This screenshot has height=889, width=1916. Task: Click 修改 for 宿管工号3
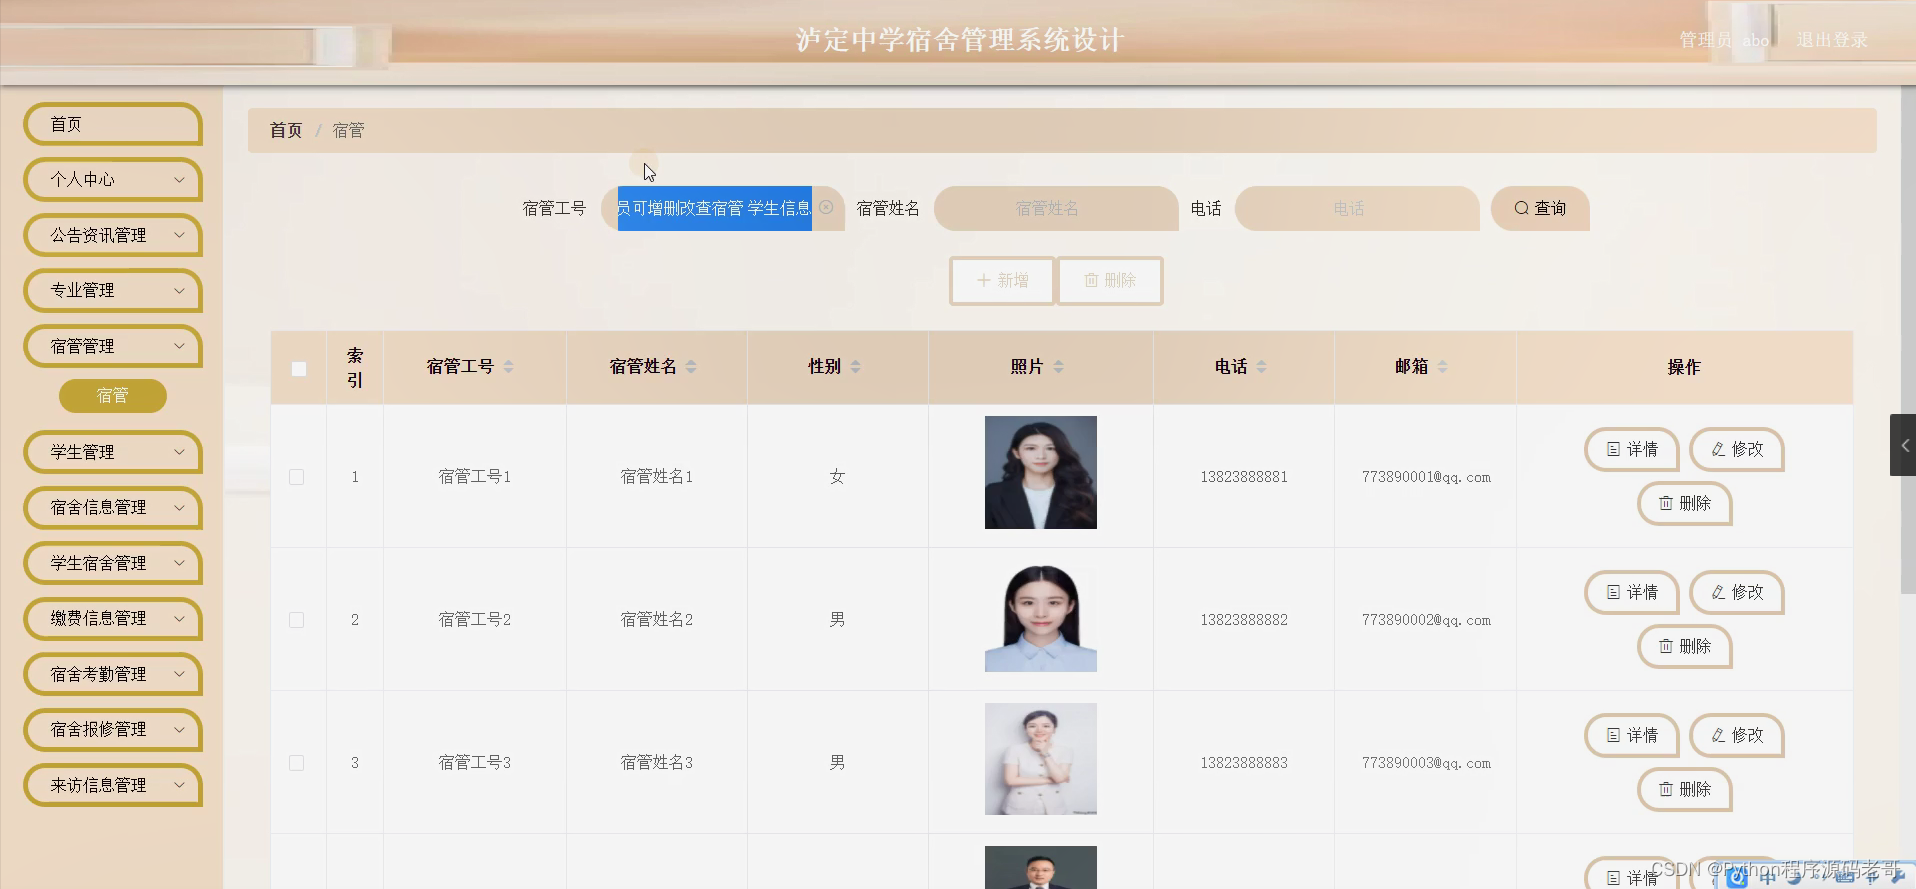[x=1737, y=736]
